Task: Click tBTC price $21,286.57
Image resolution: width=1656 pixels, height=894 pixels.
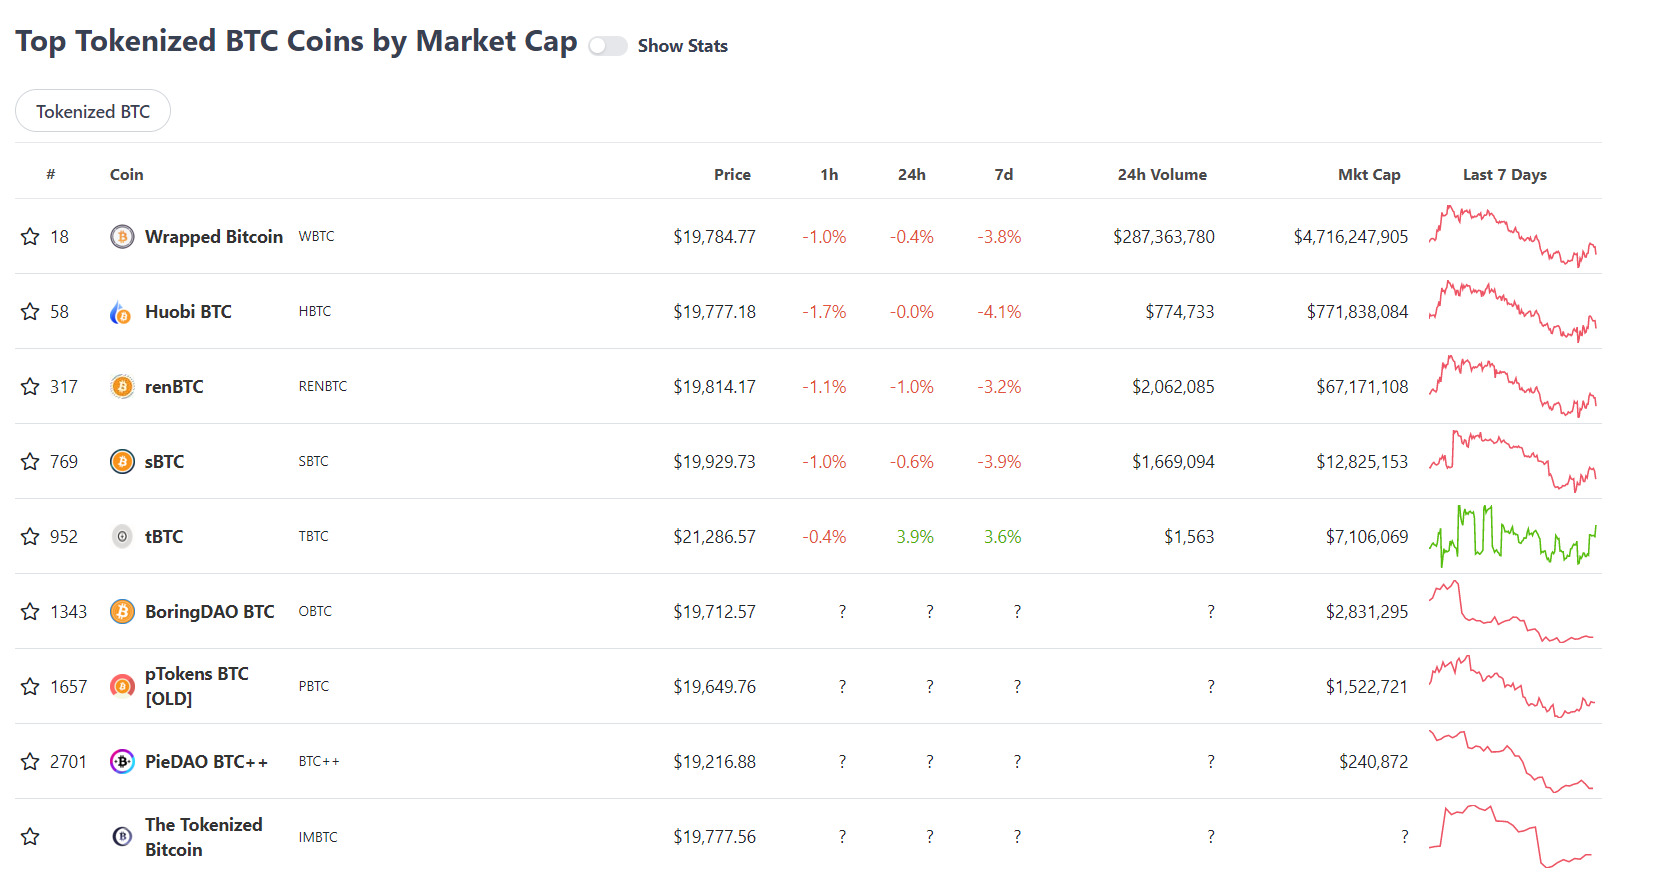Action: pyautogui.click(x=714, y=537)
